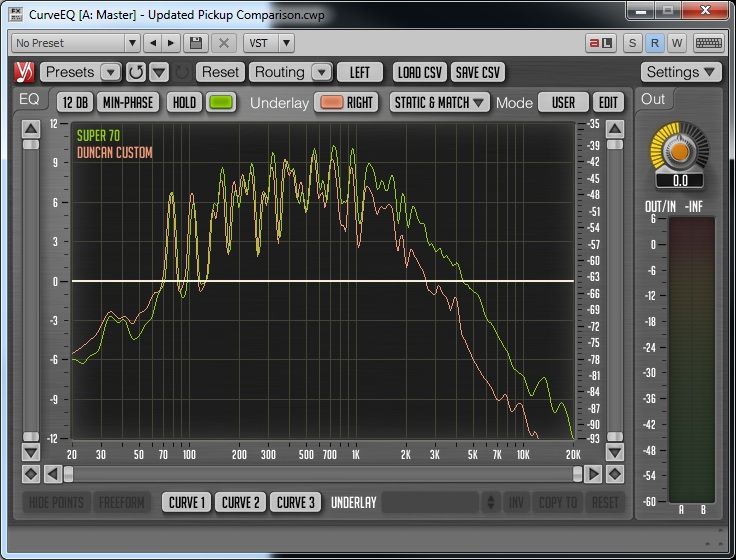
Task: Click the UNDERLAY selector field
Action: tap(430, 503)
